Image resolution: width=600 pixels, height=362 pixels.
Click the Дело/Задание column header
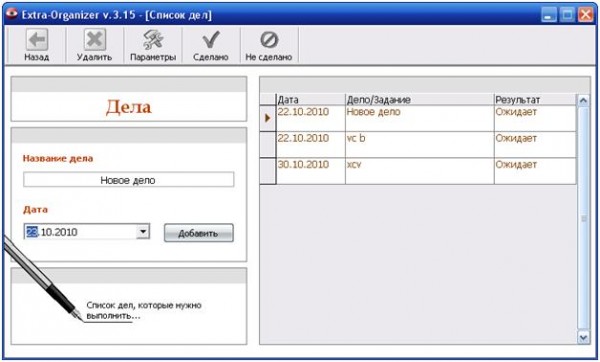click(x=419, y=100)
